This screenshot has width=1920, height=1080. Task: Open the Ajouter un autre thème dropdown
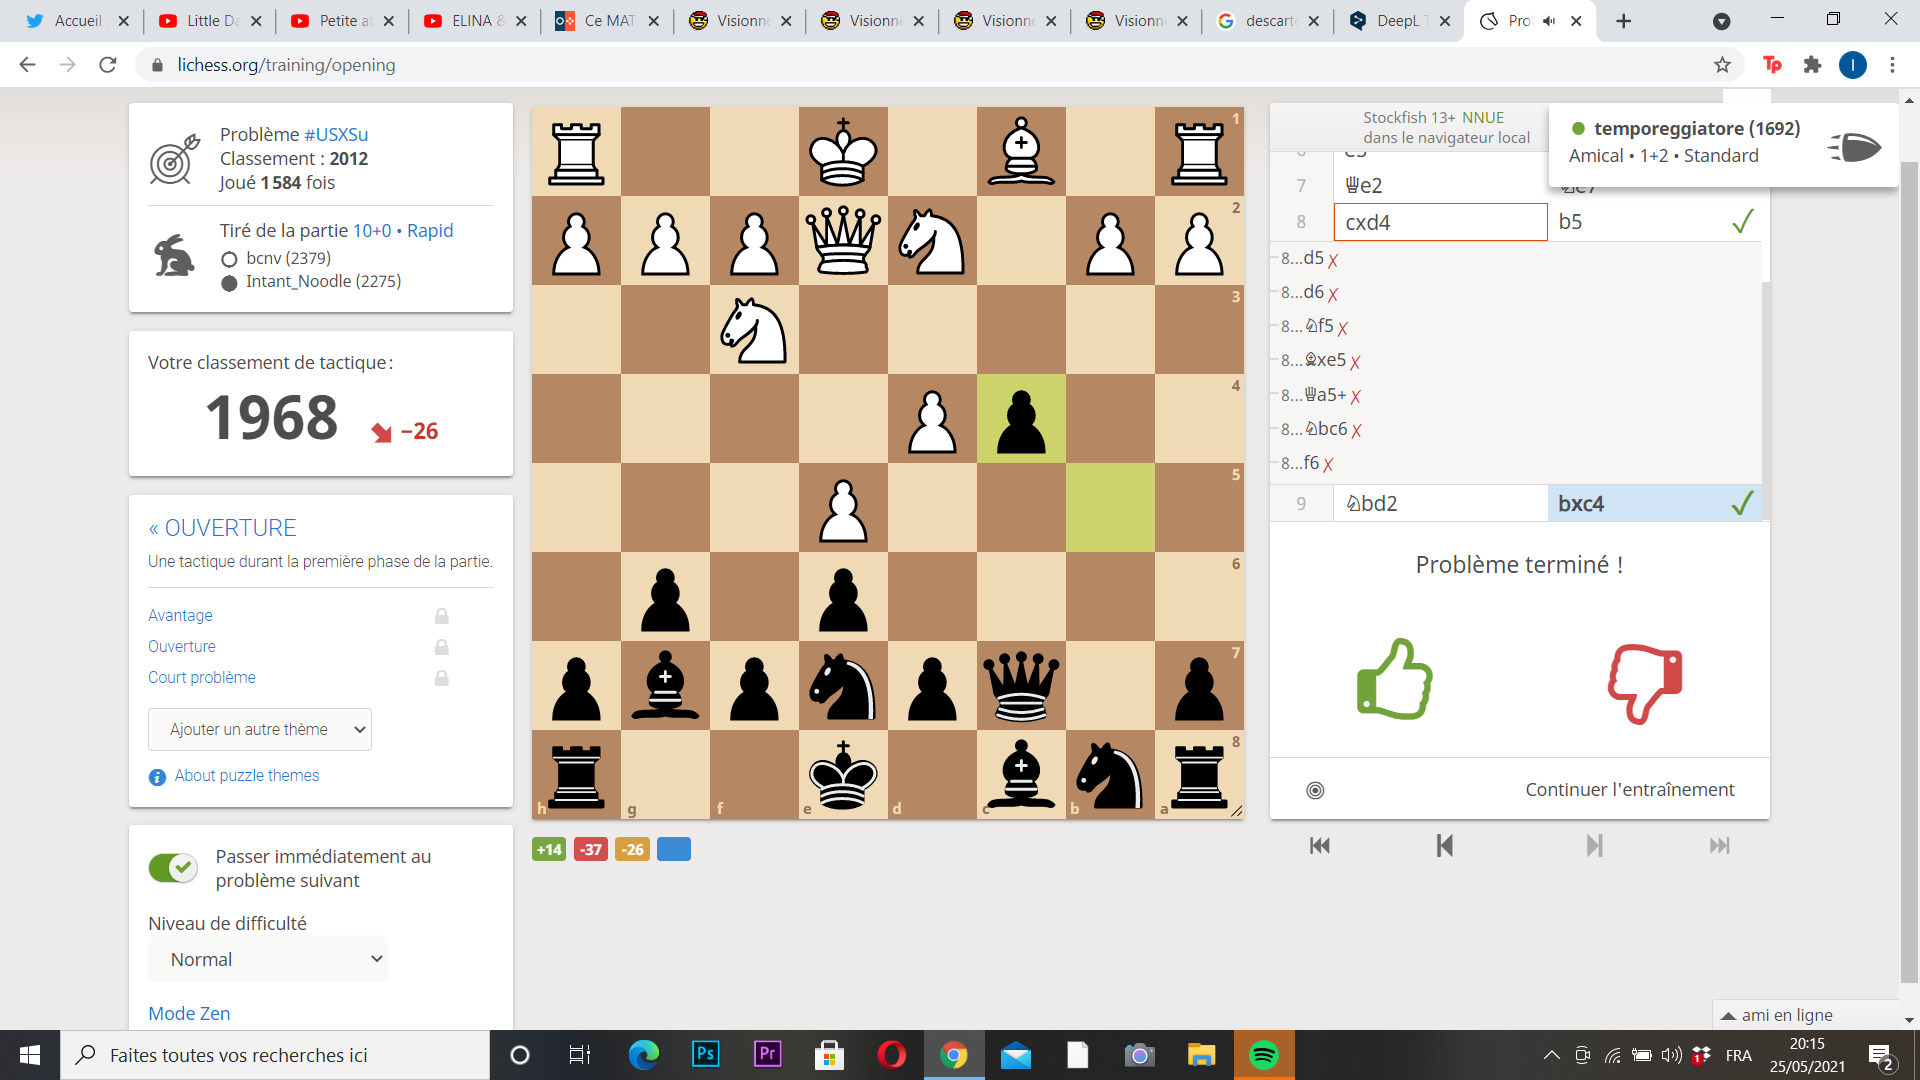260,730
